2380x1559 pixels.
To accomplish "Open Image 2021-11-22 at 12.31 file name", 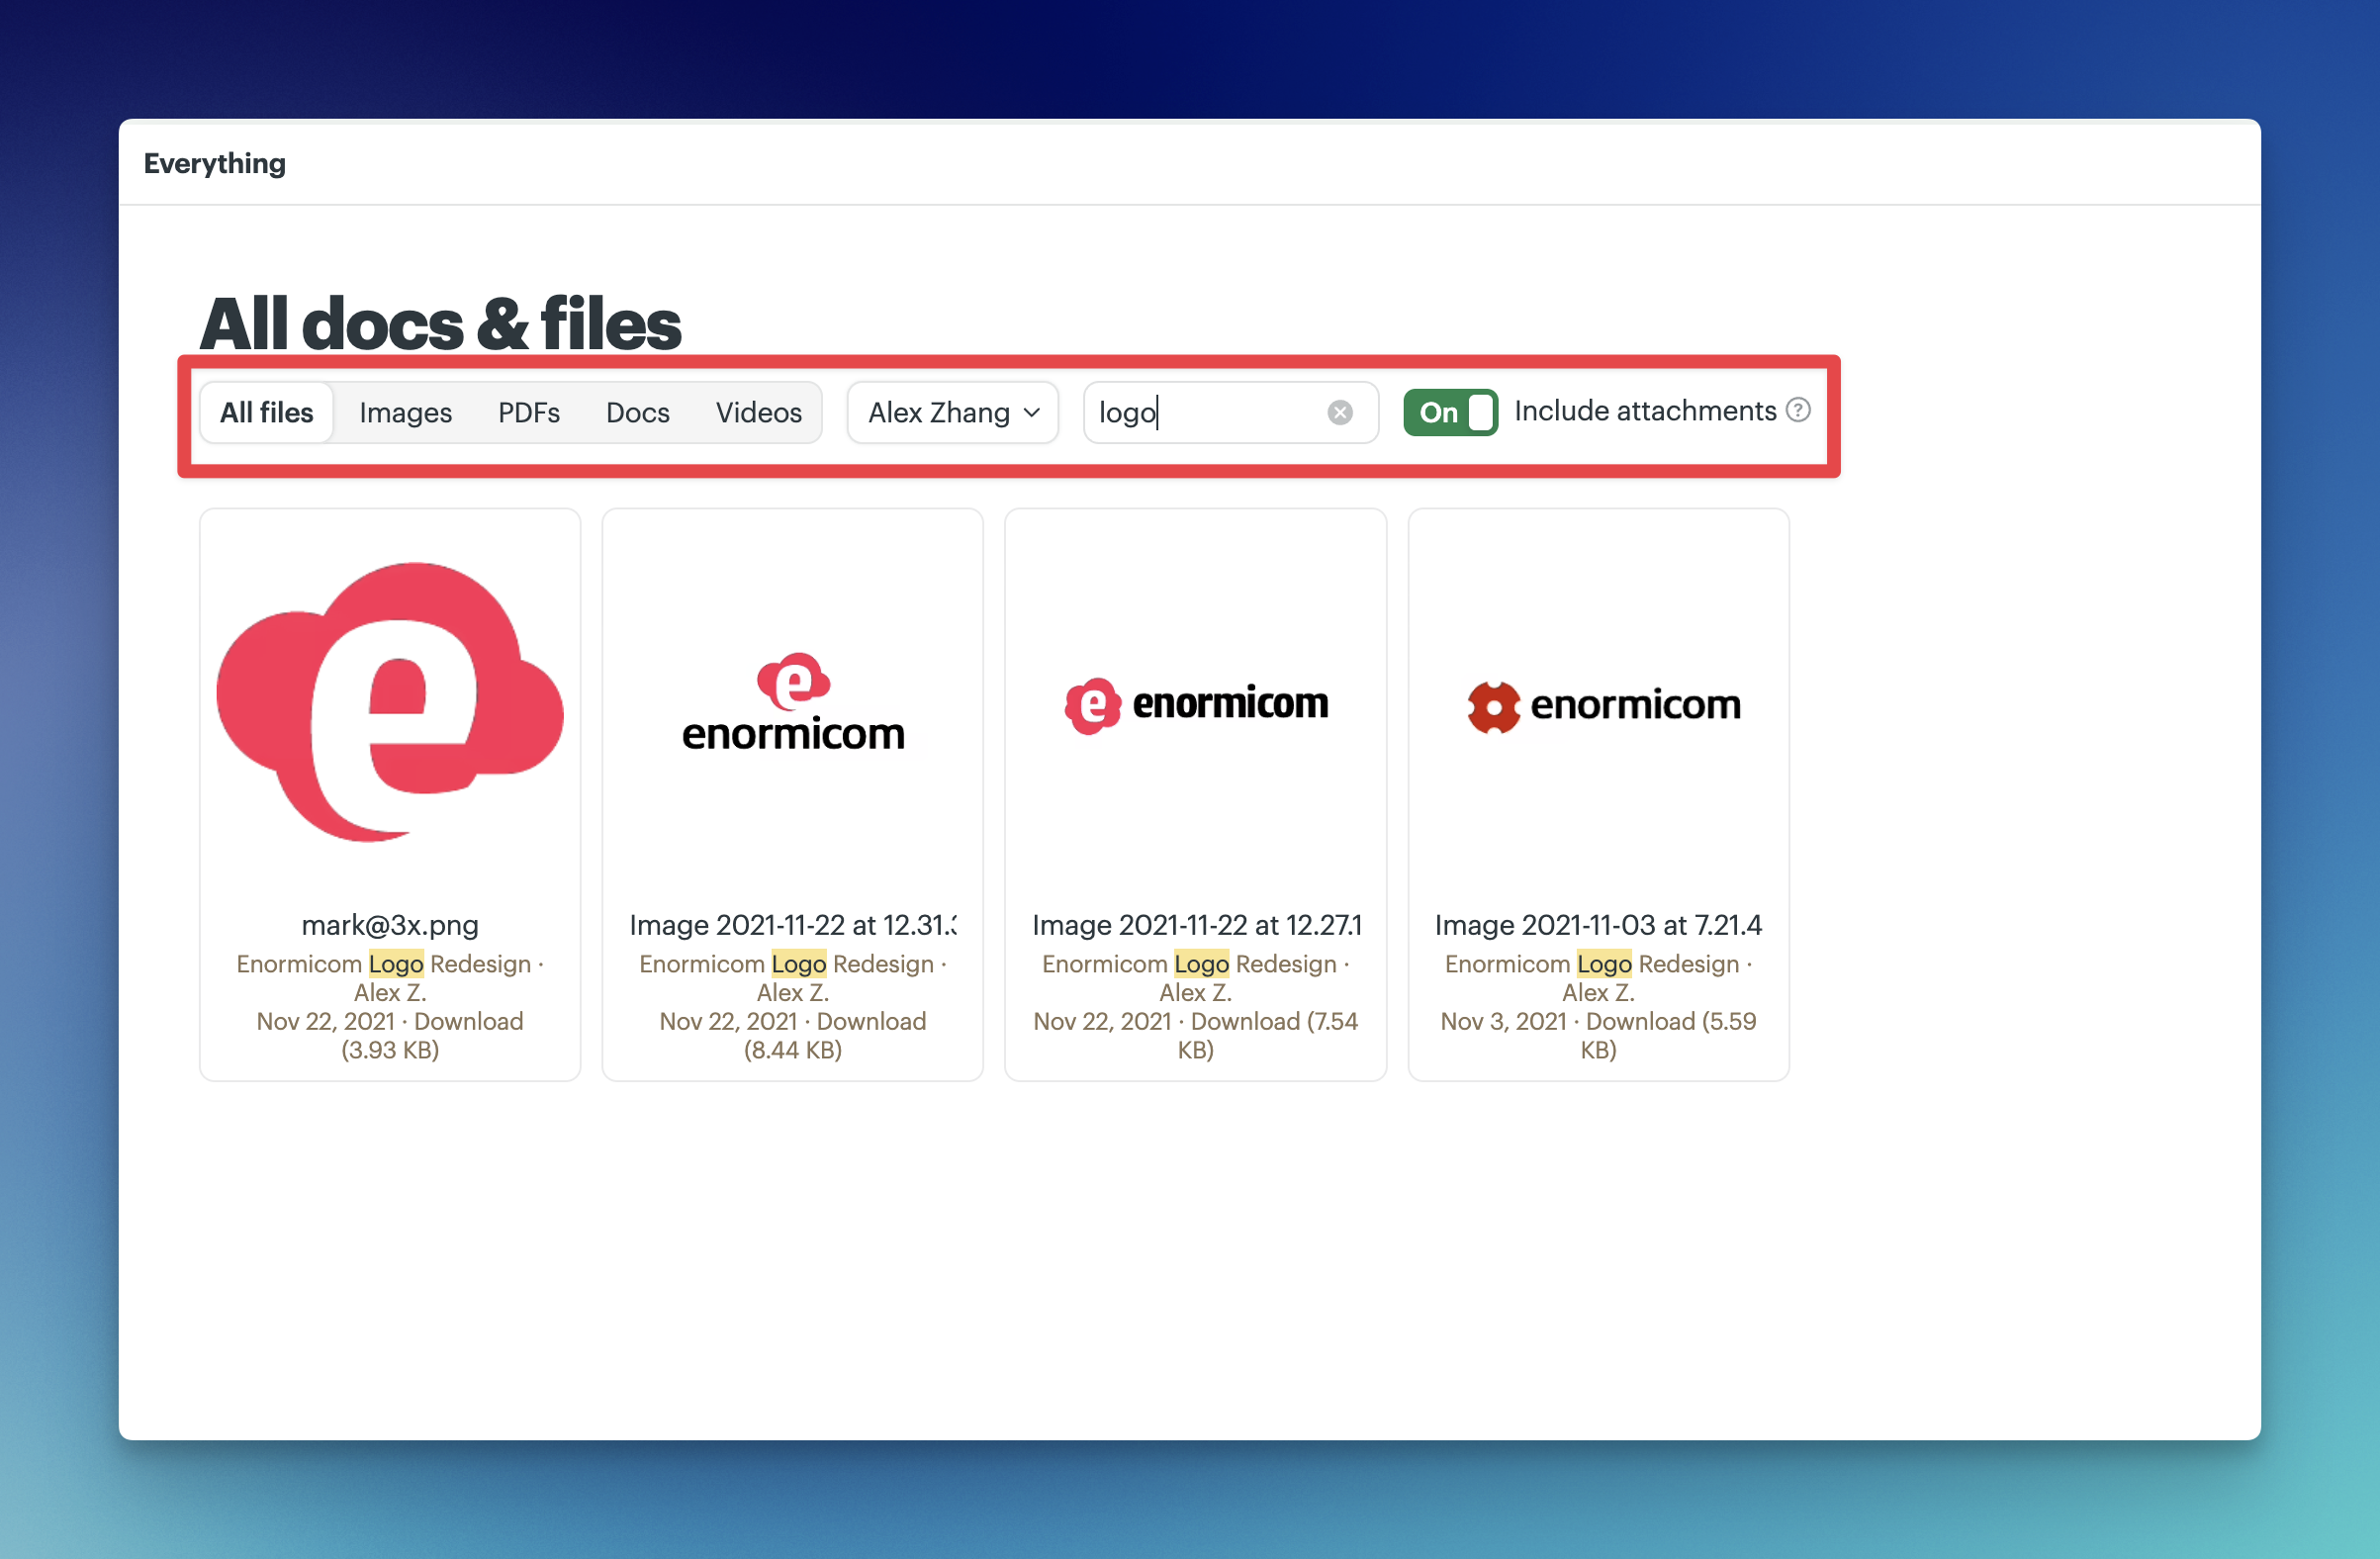I will point(793,925).
